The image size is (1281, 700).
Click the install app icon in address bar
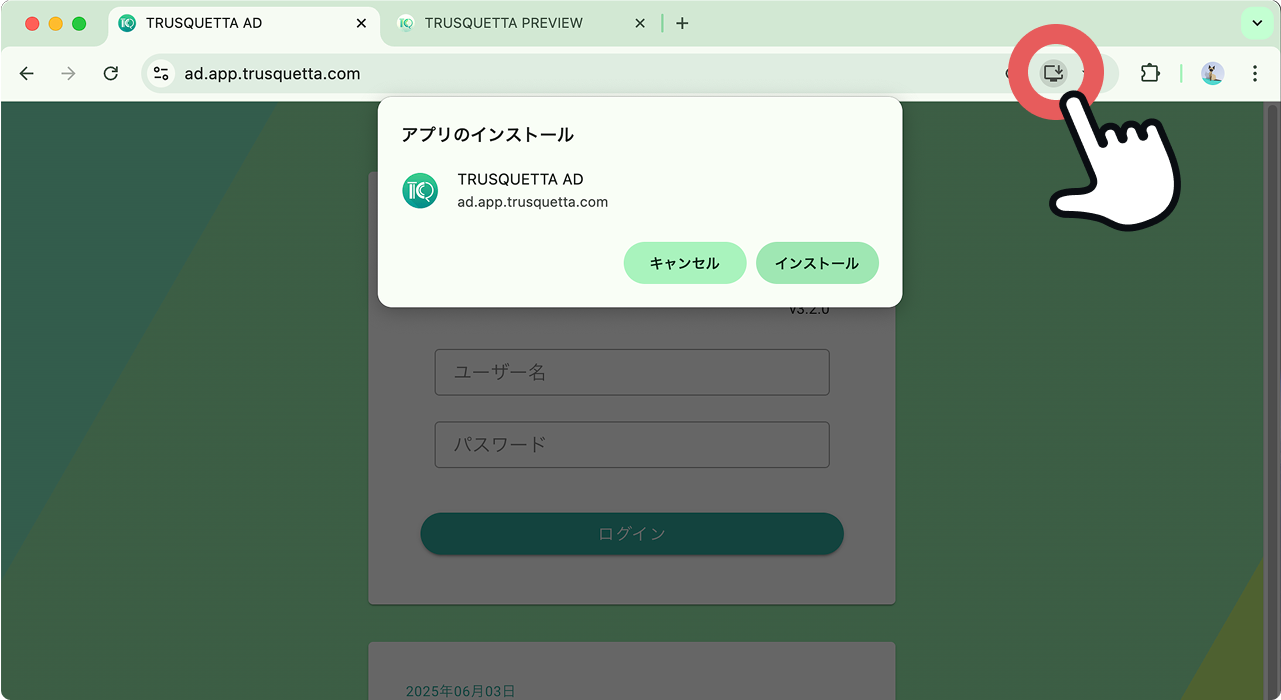click(x=1053, y=72)
